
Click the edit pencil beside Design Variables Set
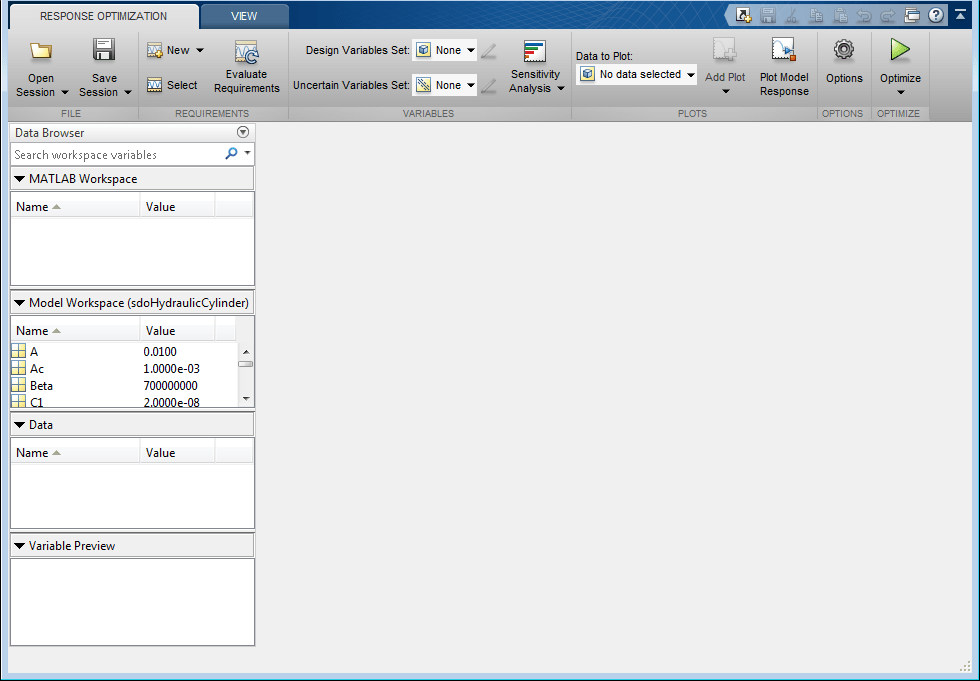tap(489, 51)
